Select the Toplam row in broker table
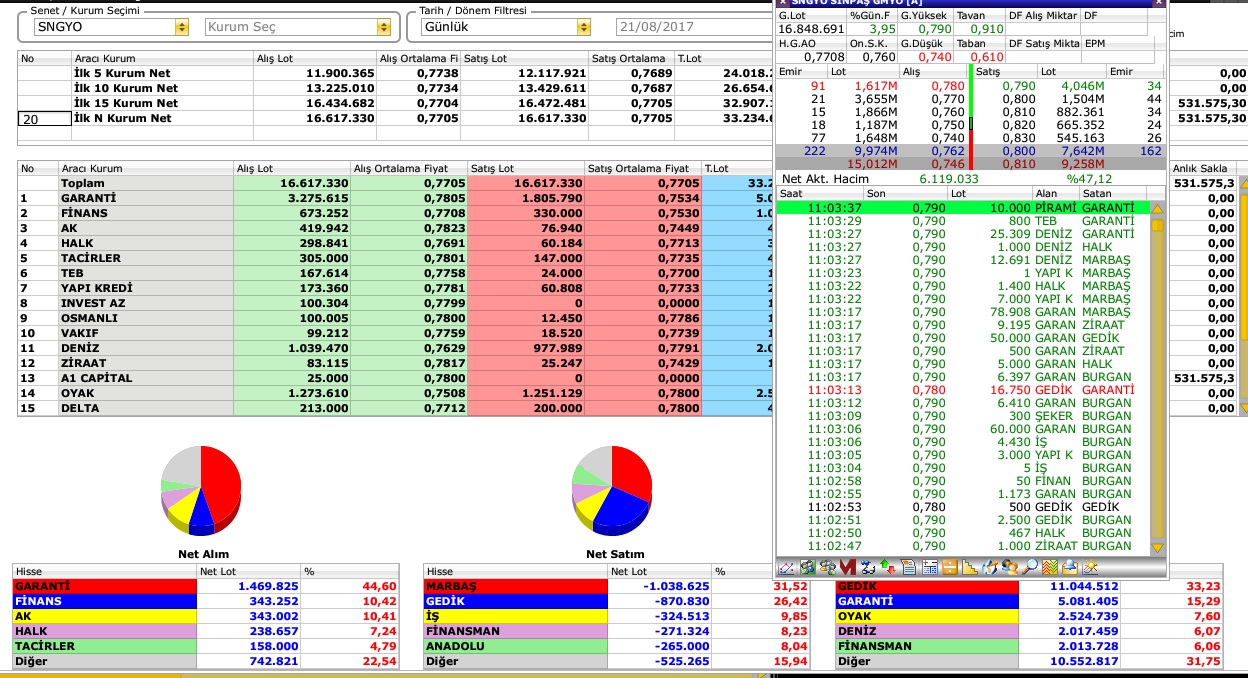The width and height of the screenshot is (1248, 678). coord(393,184)
